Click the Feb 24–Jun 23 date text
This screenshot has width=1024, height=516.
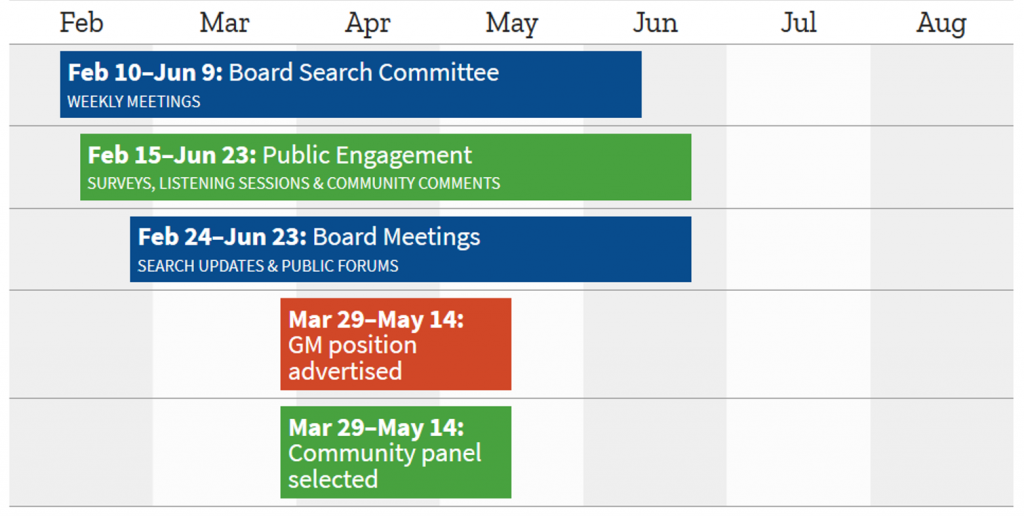coord(222,237)
